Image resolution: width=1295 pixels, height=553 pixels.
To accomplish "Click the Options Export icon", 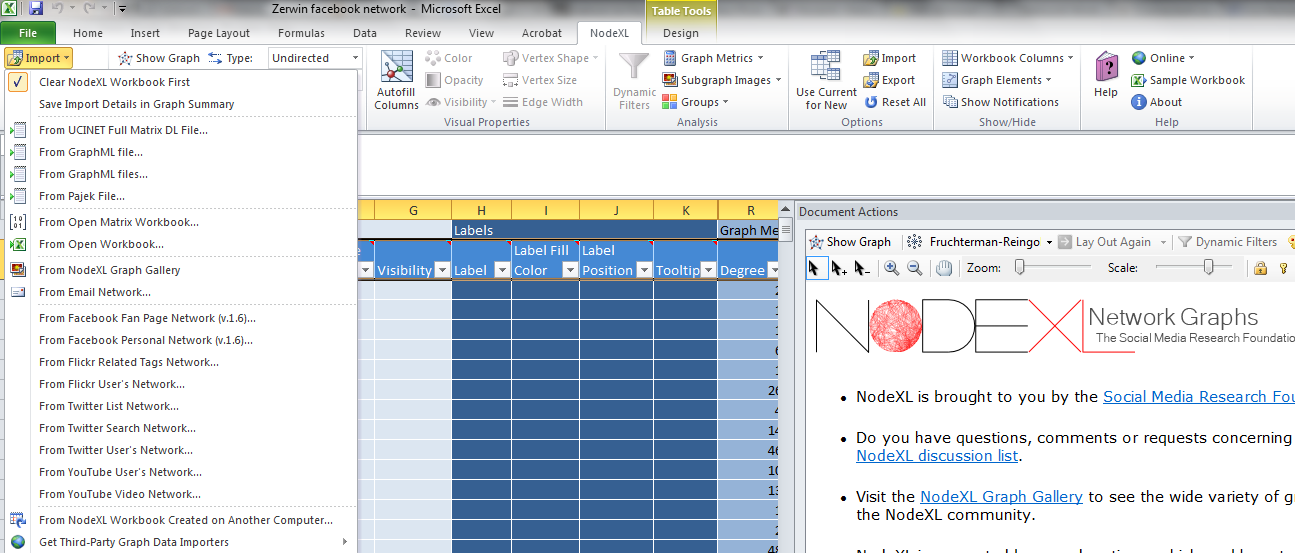I will click(x=888, y=80).
